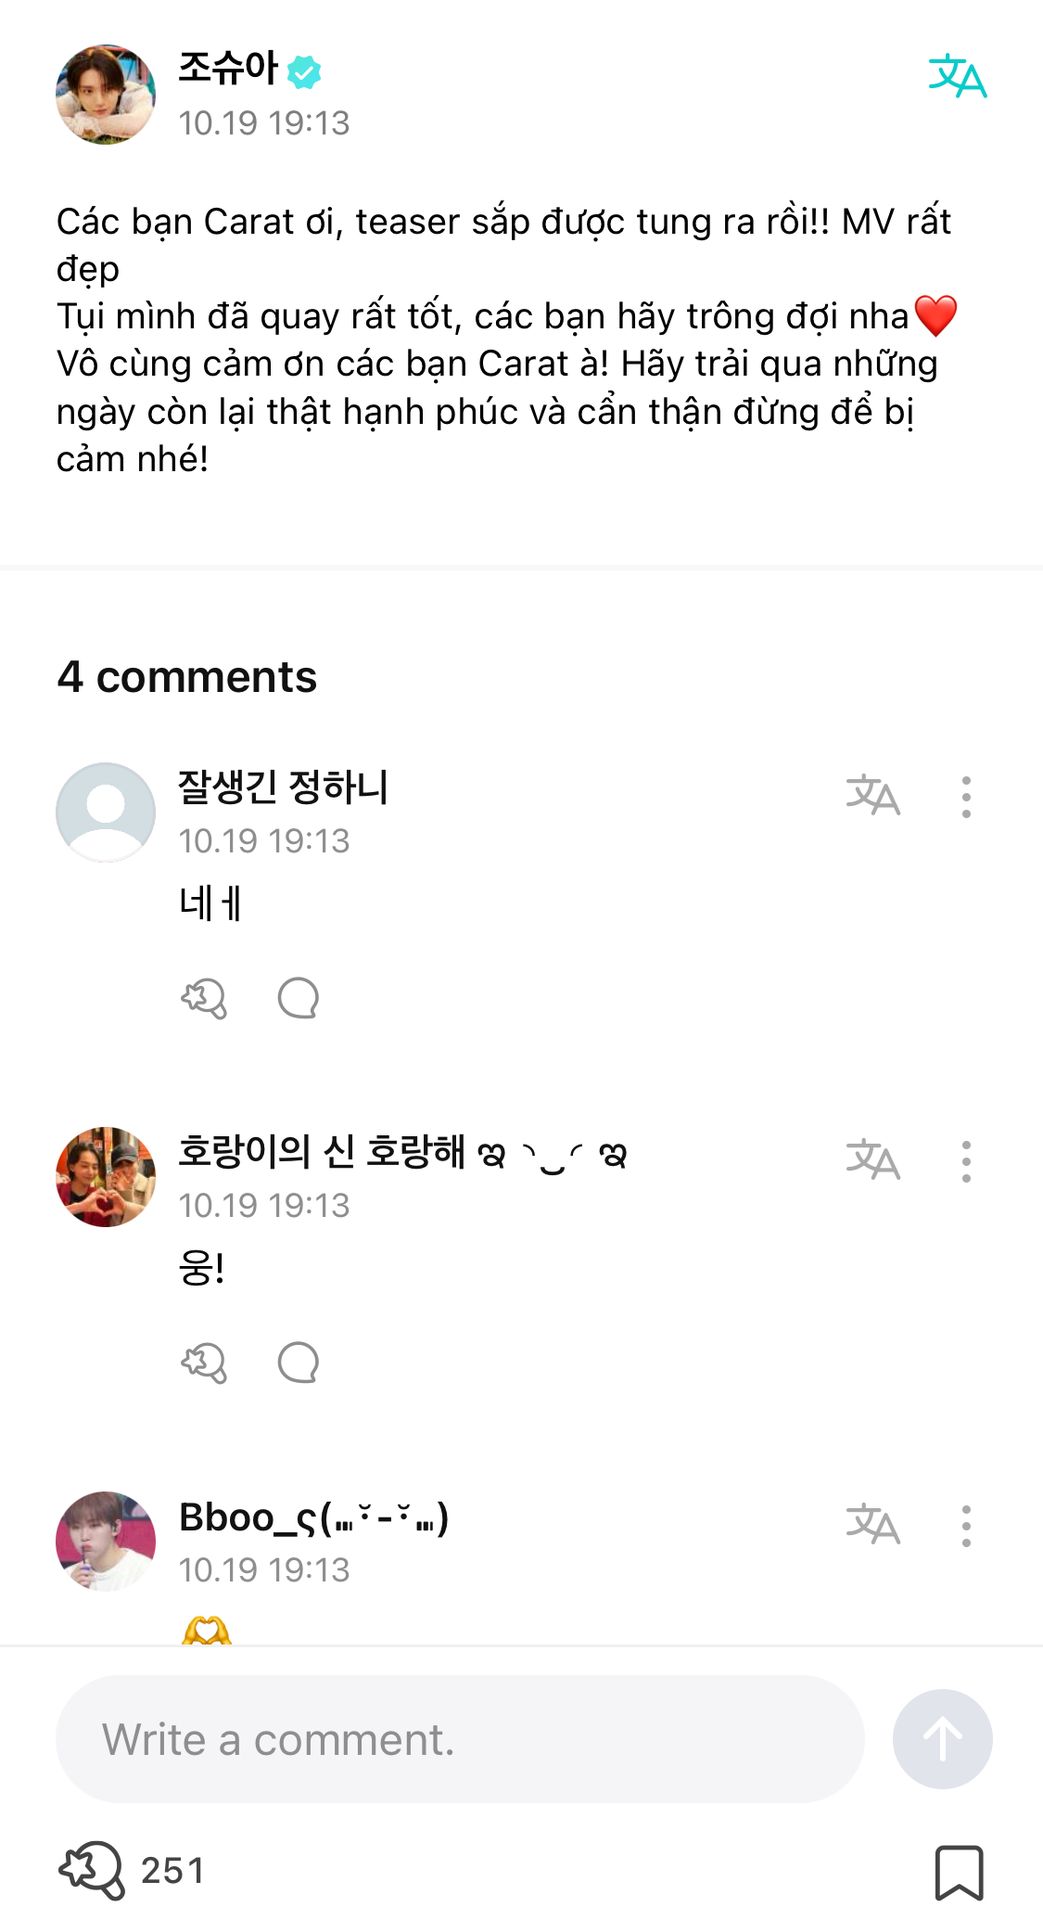Cheer the '웅!' comment
Image resolution: width=1043 pixels, height=1920 pixels.
click(x=204, y=1362)
